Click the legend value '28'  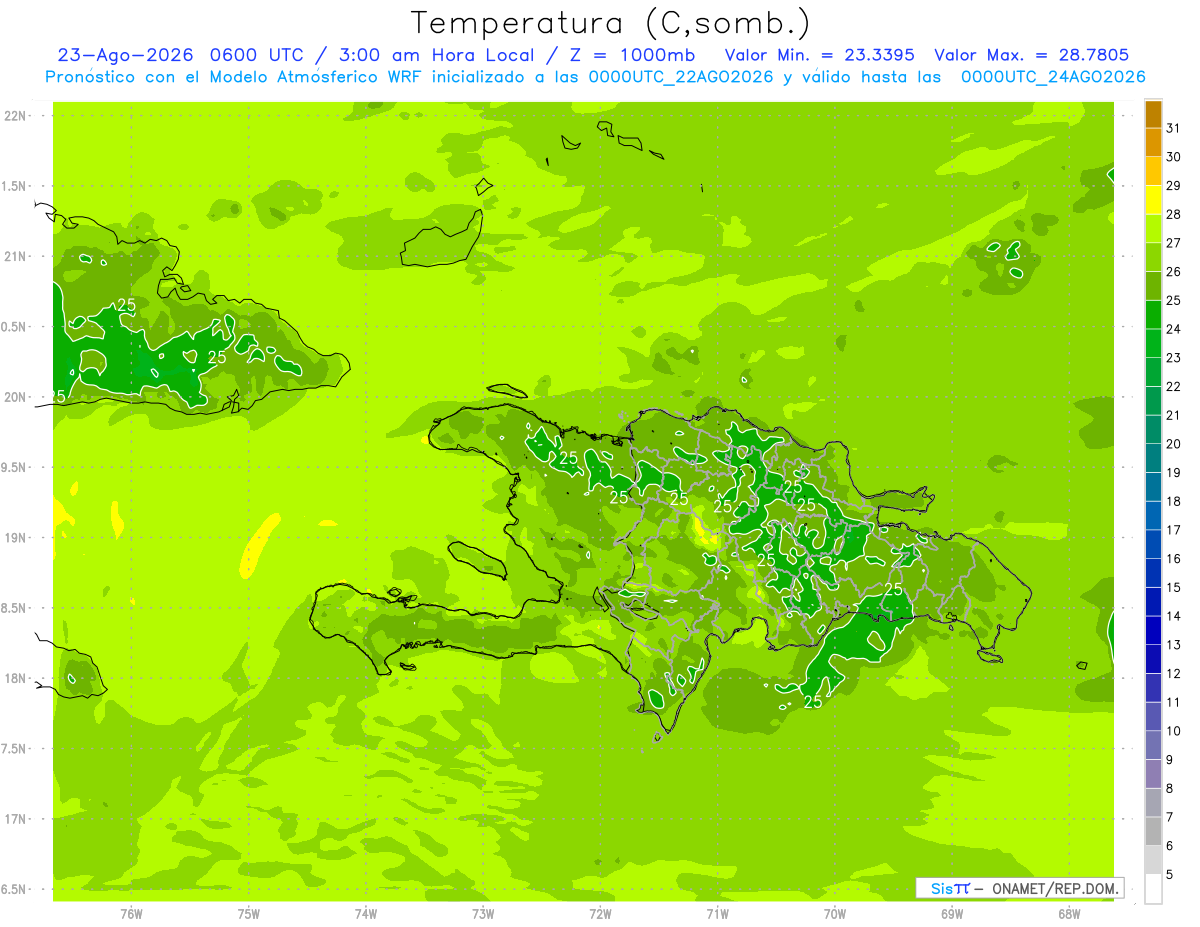[1174, 214]
